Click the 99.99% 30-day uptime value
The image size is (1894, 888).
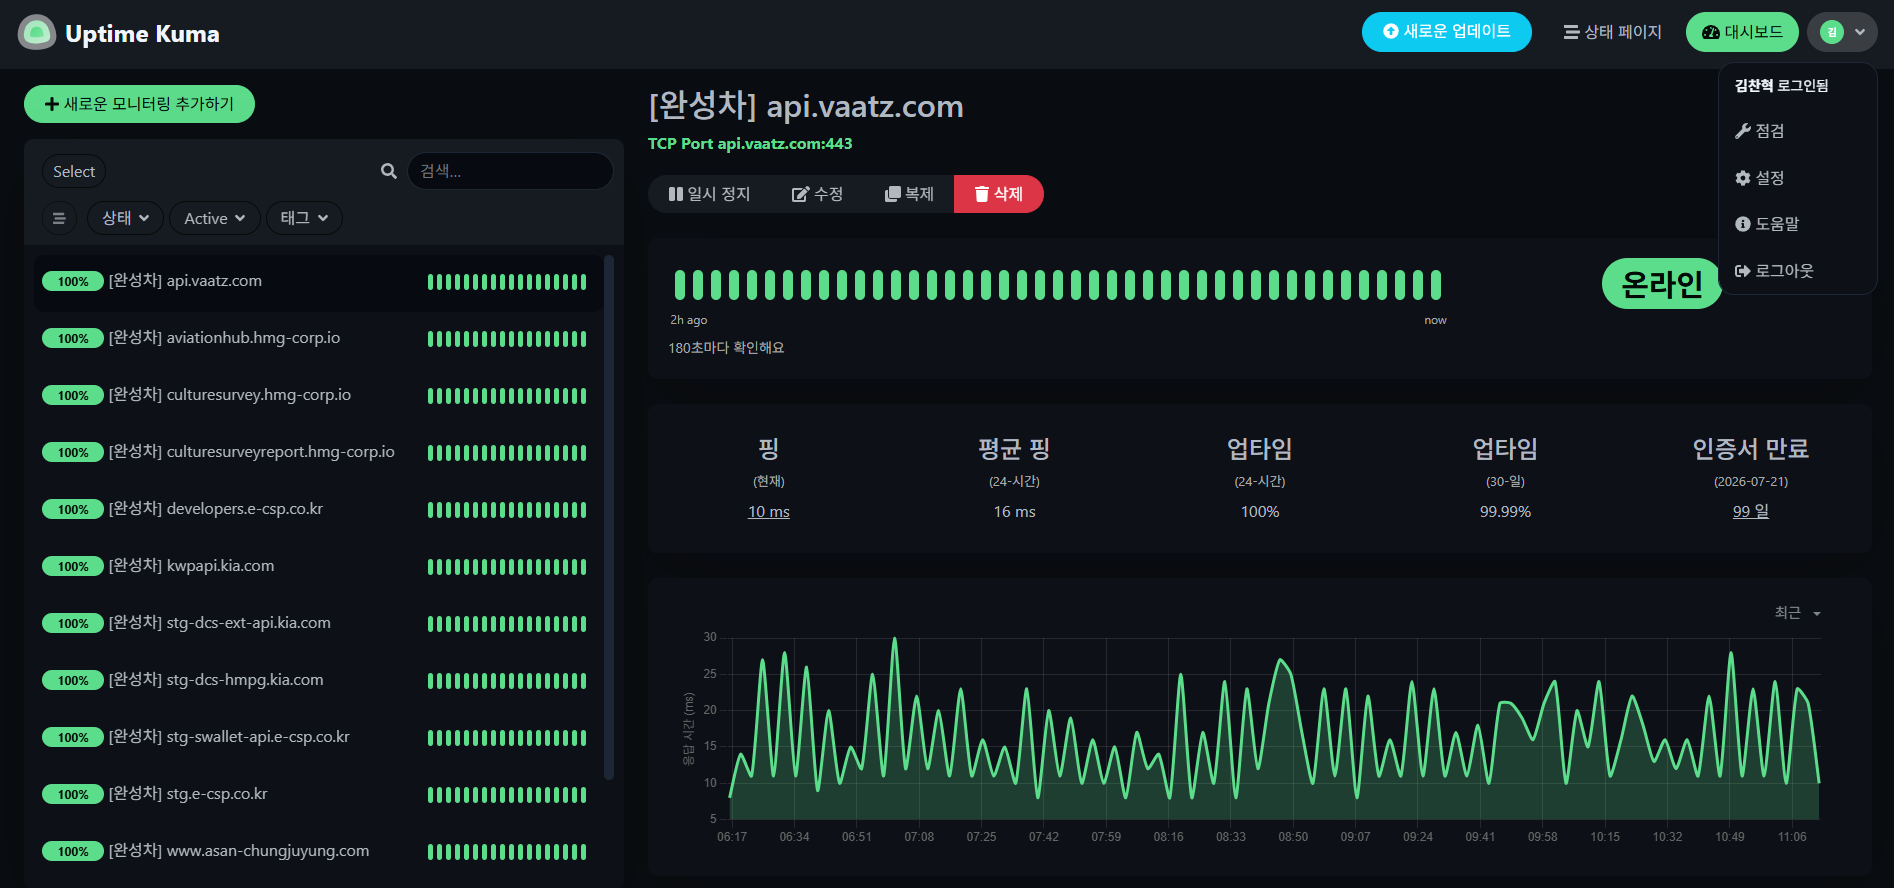point(1505,512)
